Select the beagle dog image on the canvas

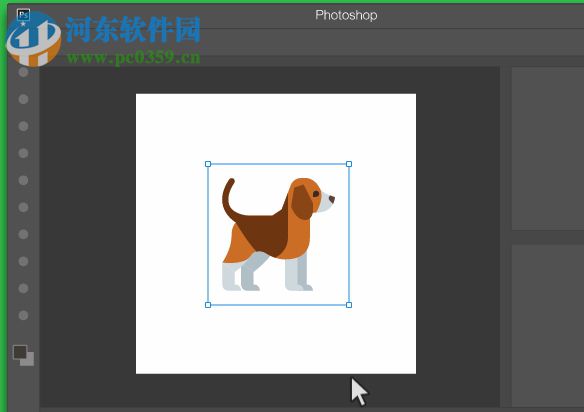(278, 234)
